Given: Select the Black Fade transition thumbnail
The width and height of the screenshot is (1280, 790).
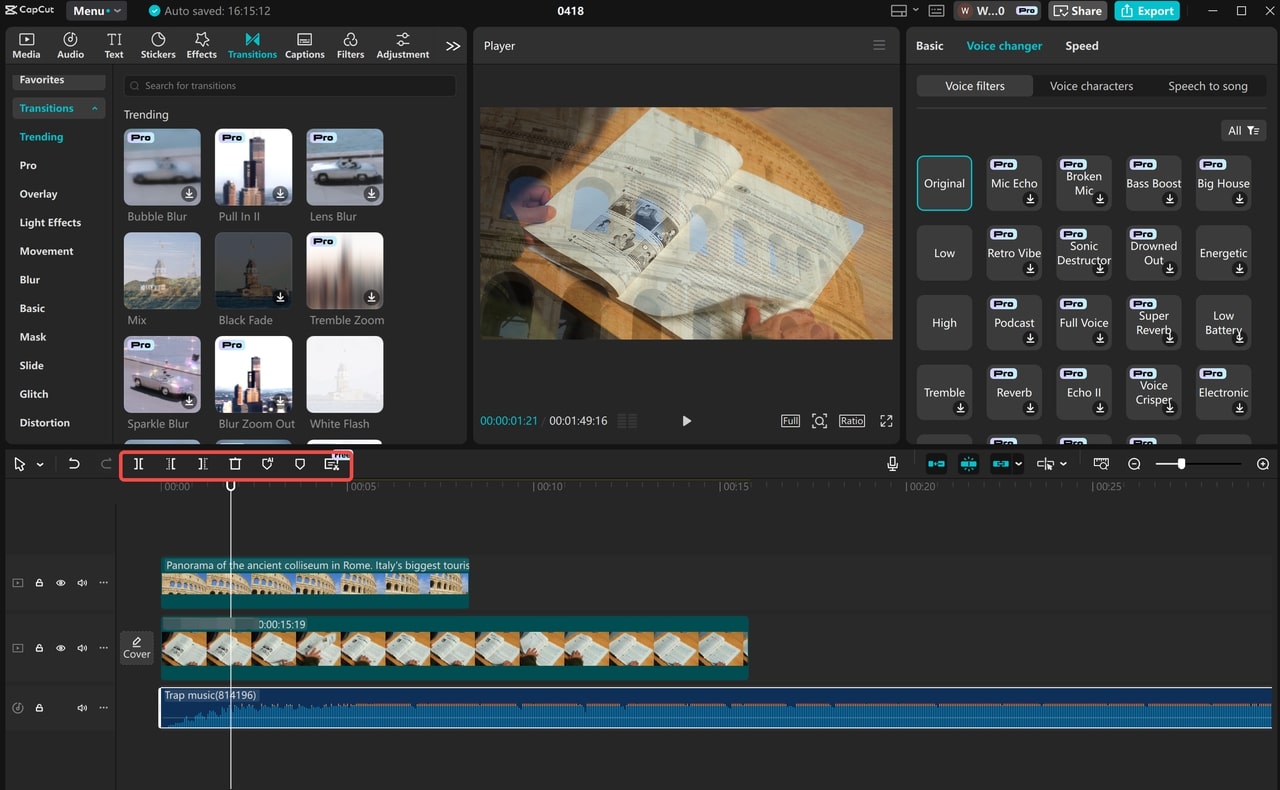Looking at the screenshot, I should (253, 271).
